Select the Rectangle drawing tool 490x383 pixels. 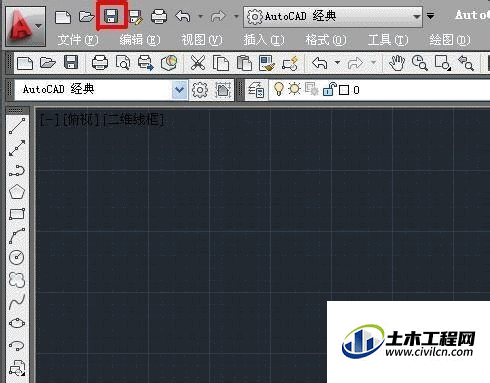tap(17, 214)
